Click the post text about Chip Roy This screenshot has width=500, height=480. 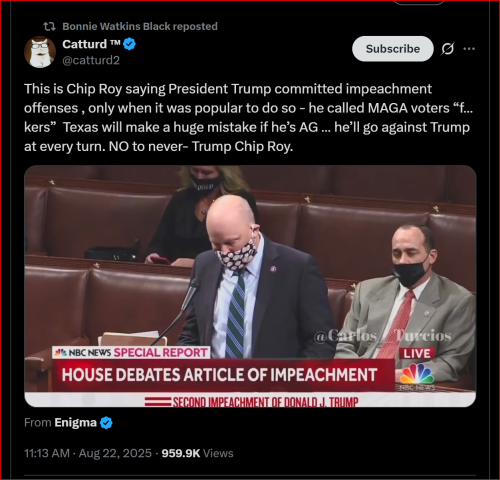(x=248, y=117)
